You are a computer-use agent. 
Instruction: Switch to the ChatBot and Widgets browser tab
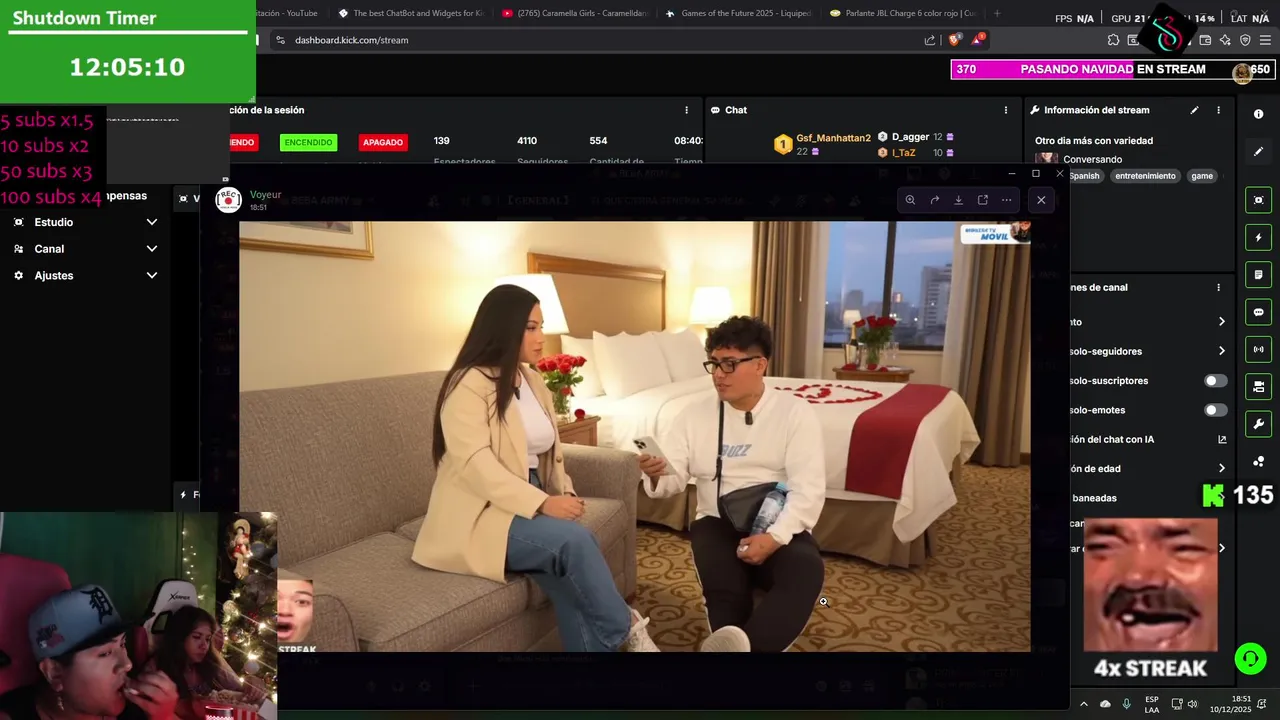pyautogui.click(x=410, y=13)
